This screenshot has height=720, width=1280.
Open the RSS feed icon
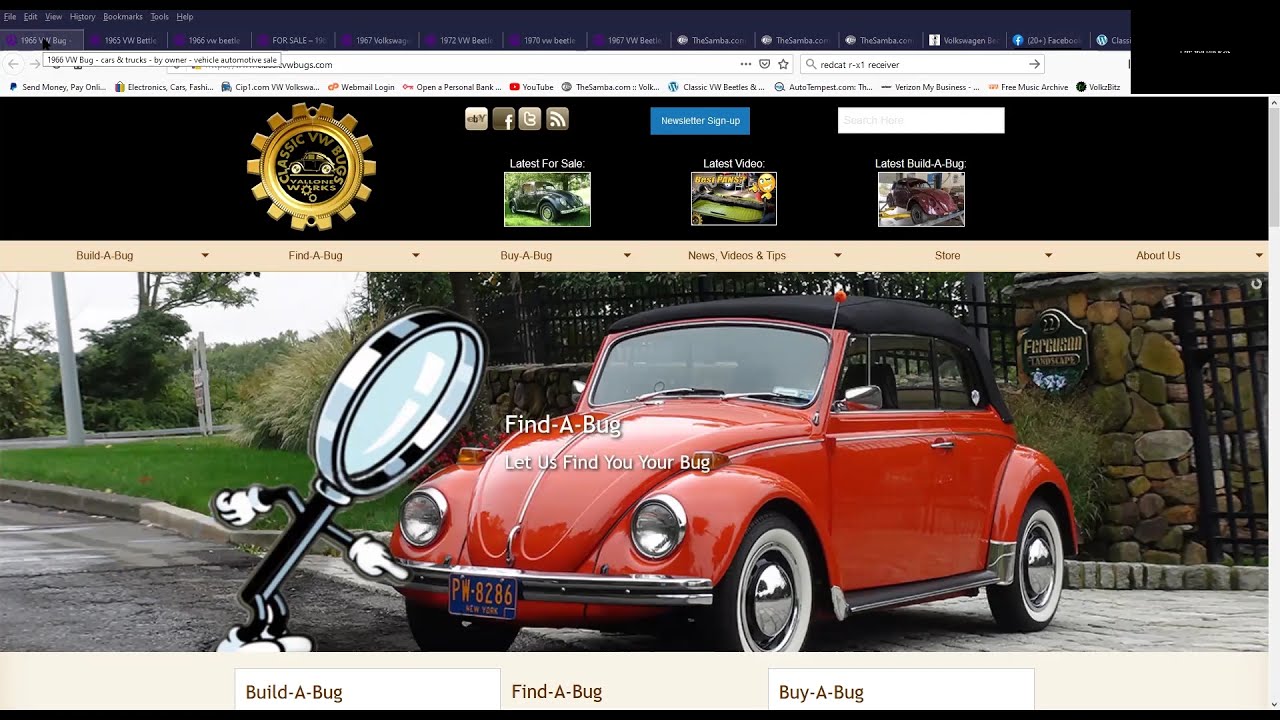pyautogui.click(x=557, y=119)
